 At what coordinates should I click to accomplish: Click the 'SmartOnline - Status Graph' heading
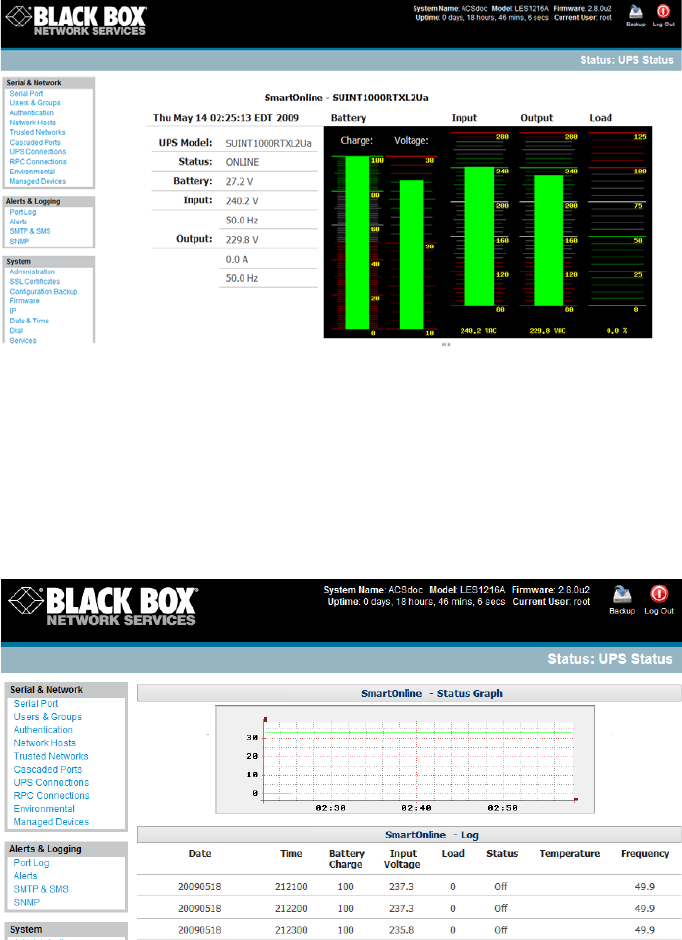coord(431,694)
